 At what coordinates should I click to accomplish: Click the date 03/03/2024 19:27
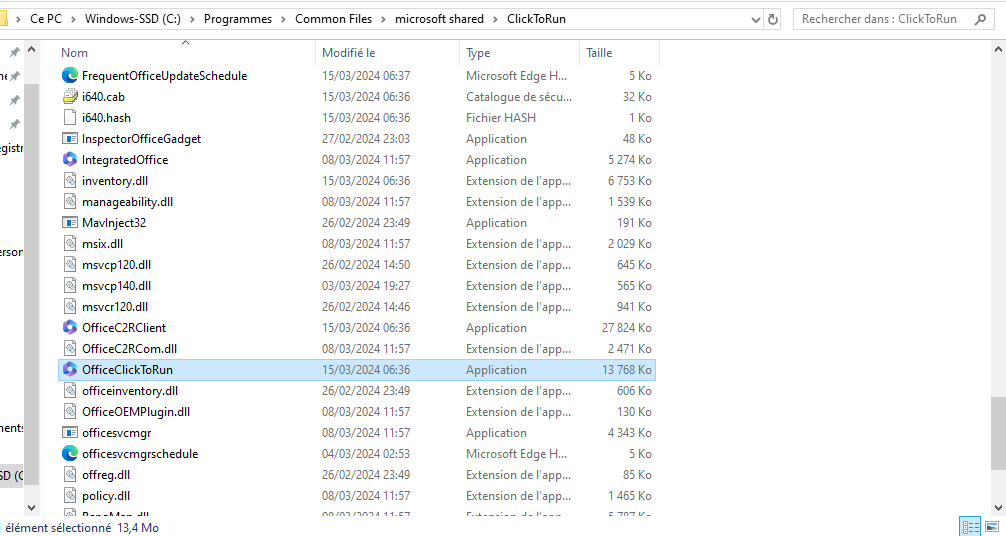tap(366, 286)
